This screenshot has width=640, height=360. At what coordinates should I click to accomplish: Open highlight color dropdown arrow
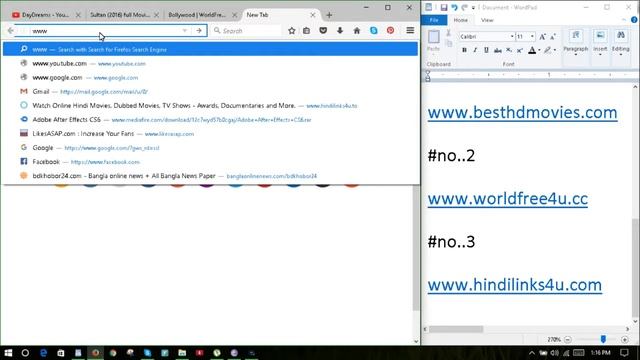[555, 50]
